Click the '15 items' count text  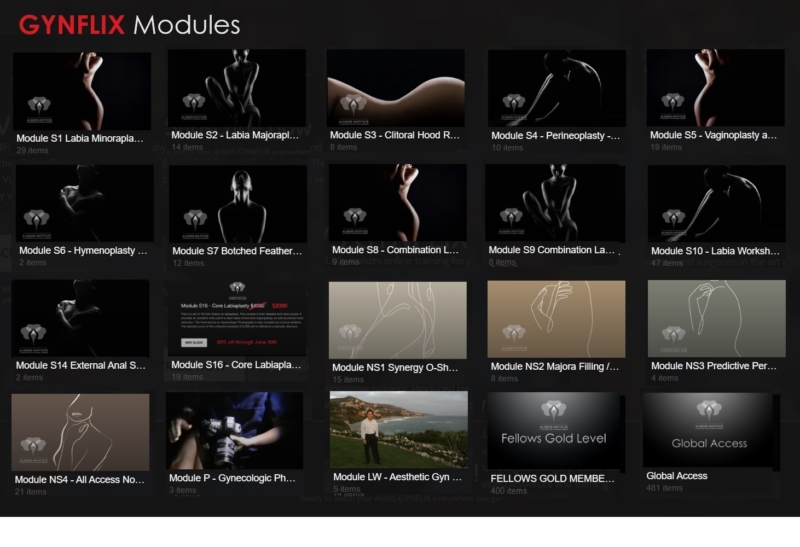tap(348, 380)
